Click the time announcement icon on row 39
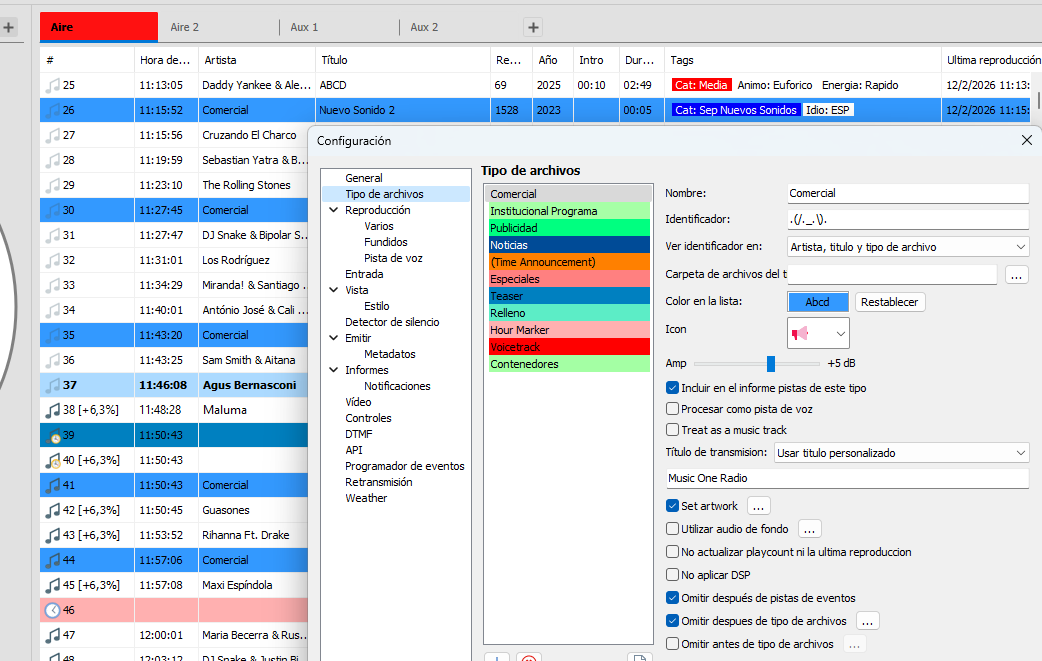Viewport: 1042px width, 661px height. [x=53, y=435]
